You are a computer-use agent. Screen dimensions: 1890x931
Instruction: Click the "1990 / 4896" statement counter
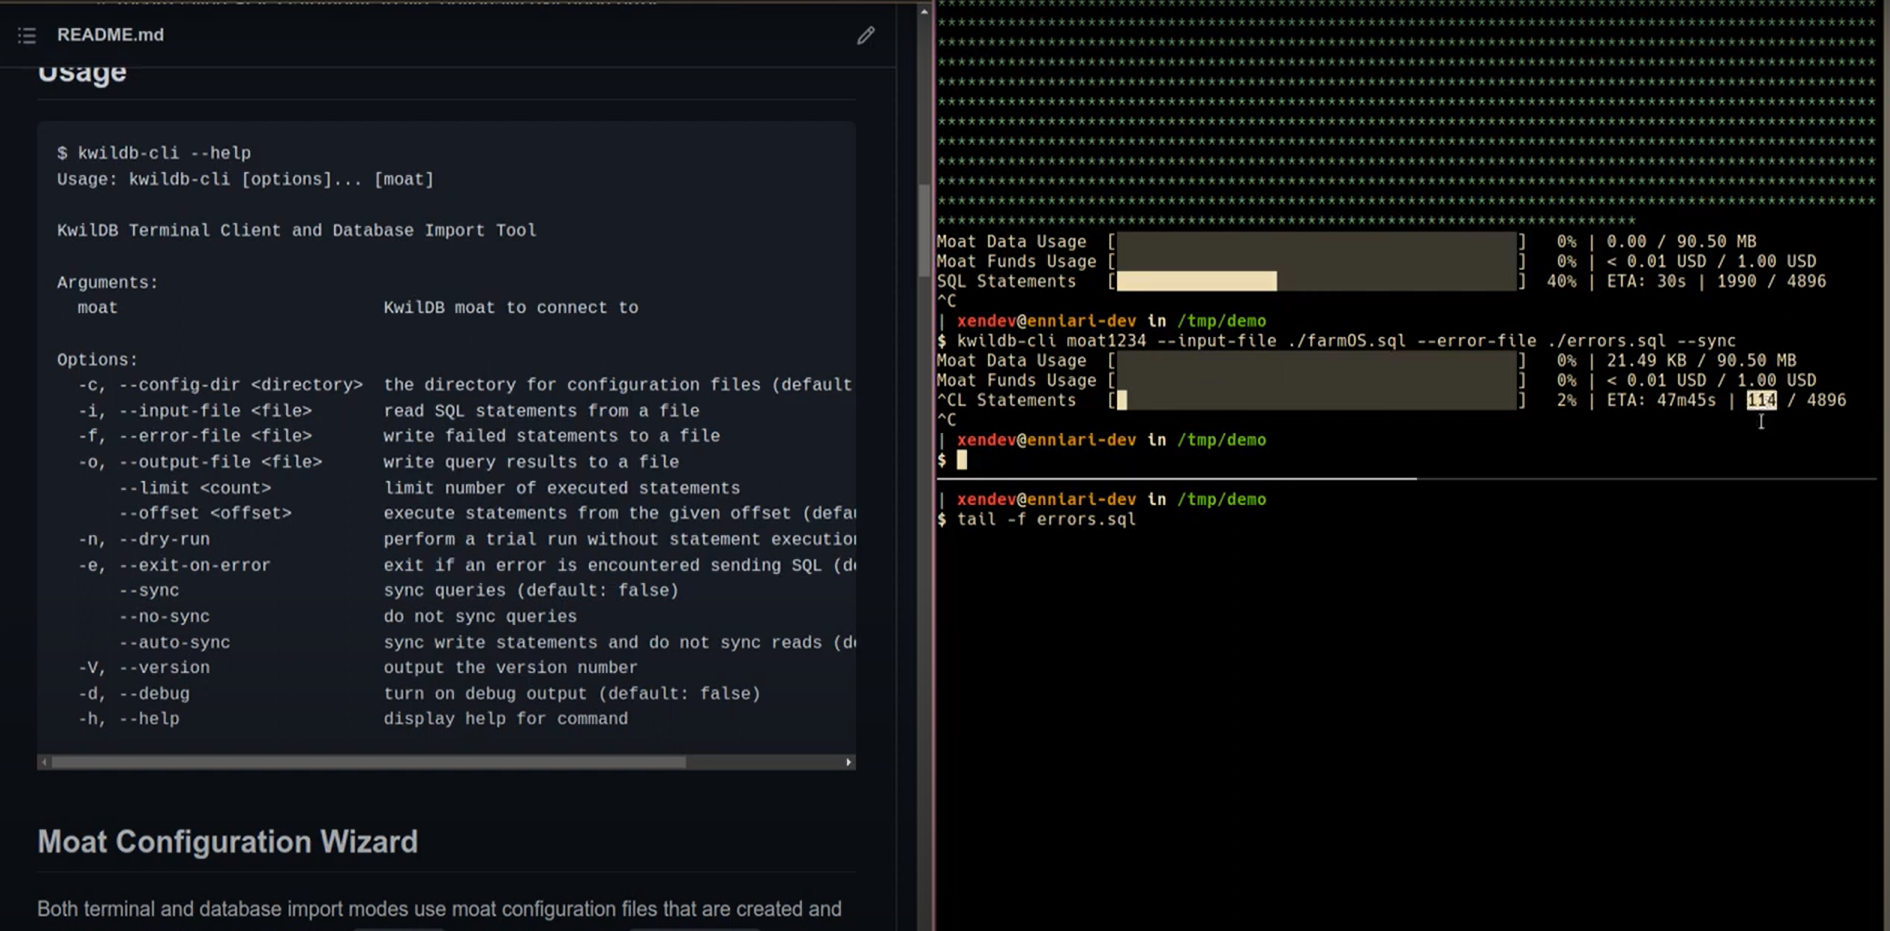[x=1771, y=281]
